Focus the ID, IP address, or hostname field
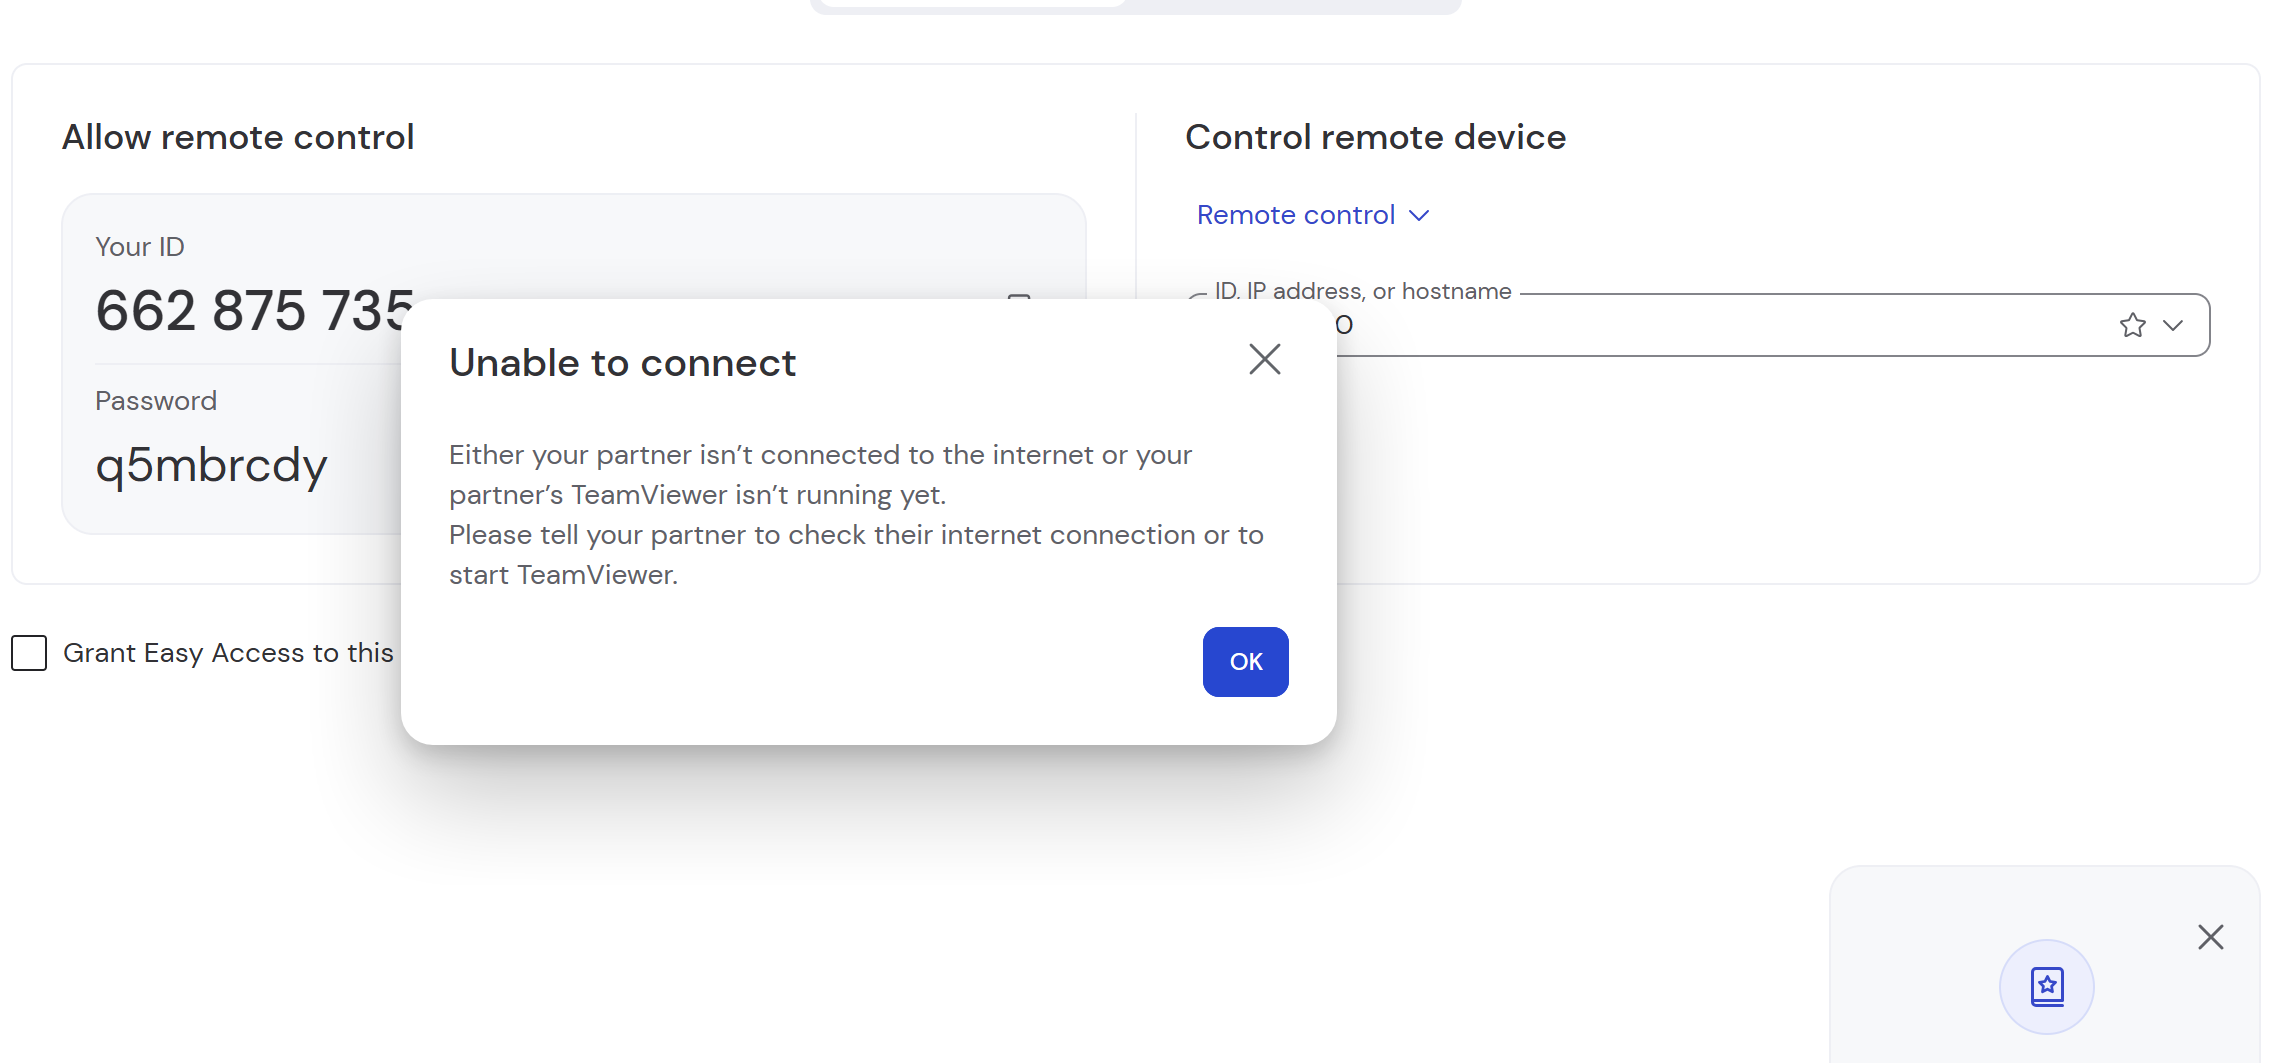Viewport: 2286px width, 1063px height. click(x=1772, y=325)
